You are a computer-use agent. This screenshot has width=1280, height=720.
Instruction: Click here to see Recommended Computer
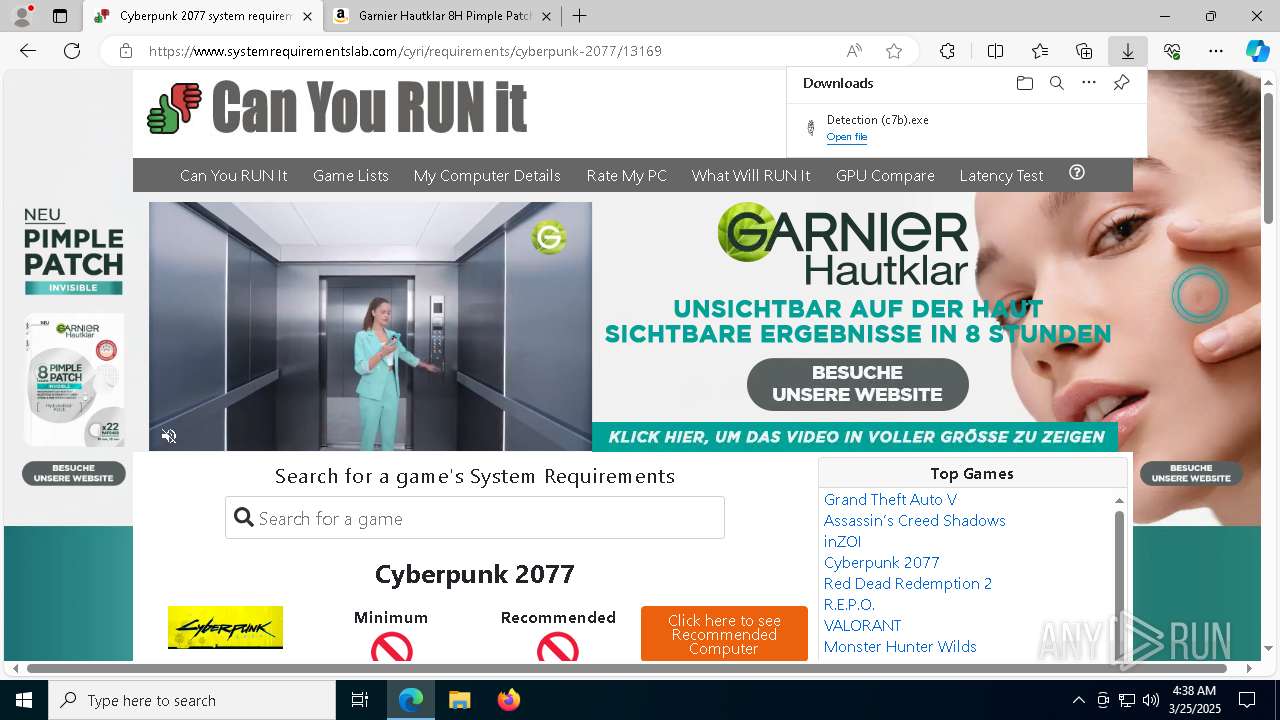724,634
